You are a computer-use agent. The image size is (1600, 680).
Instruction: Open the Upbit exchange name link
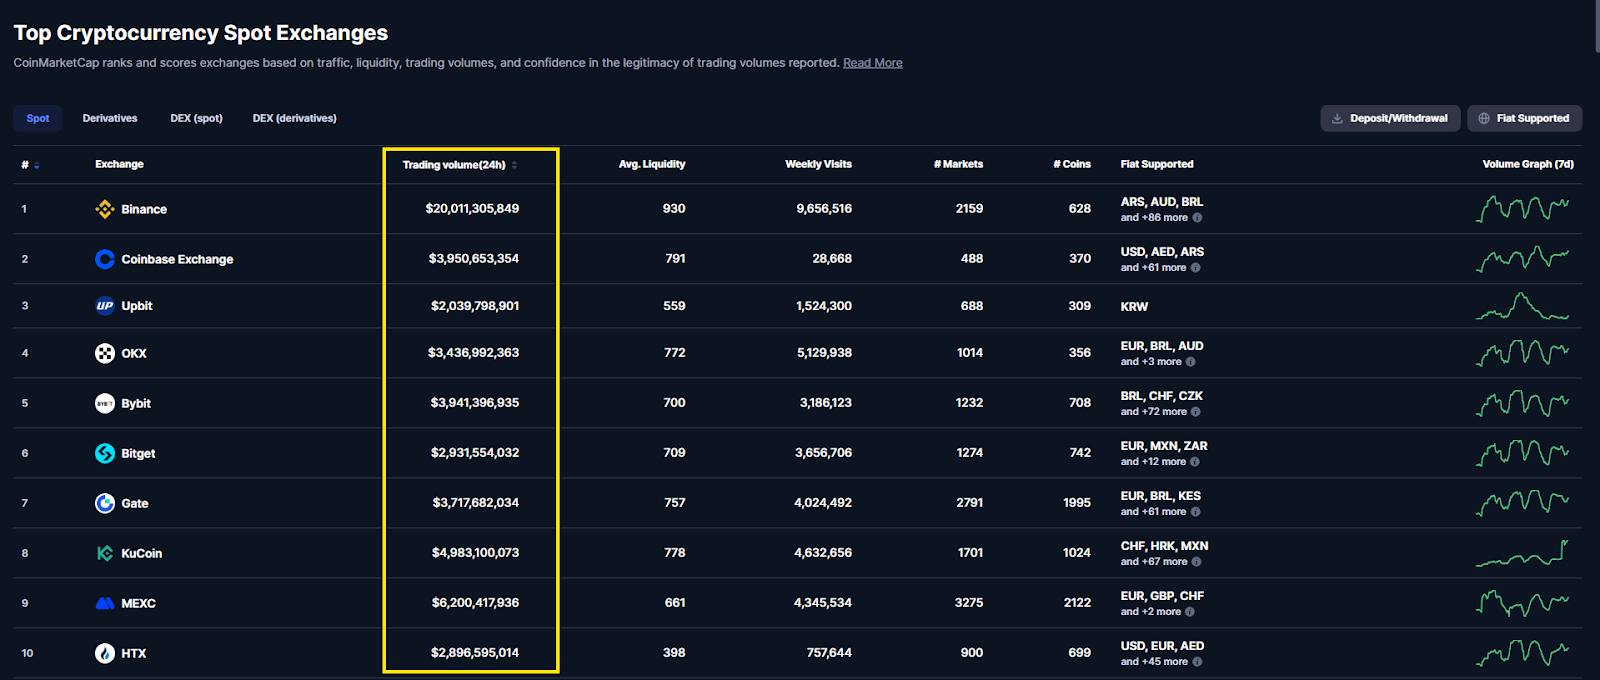click(x=137, y=306)
